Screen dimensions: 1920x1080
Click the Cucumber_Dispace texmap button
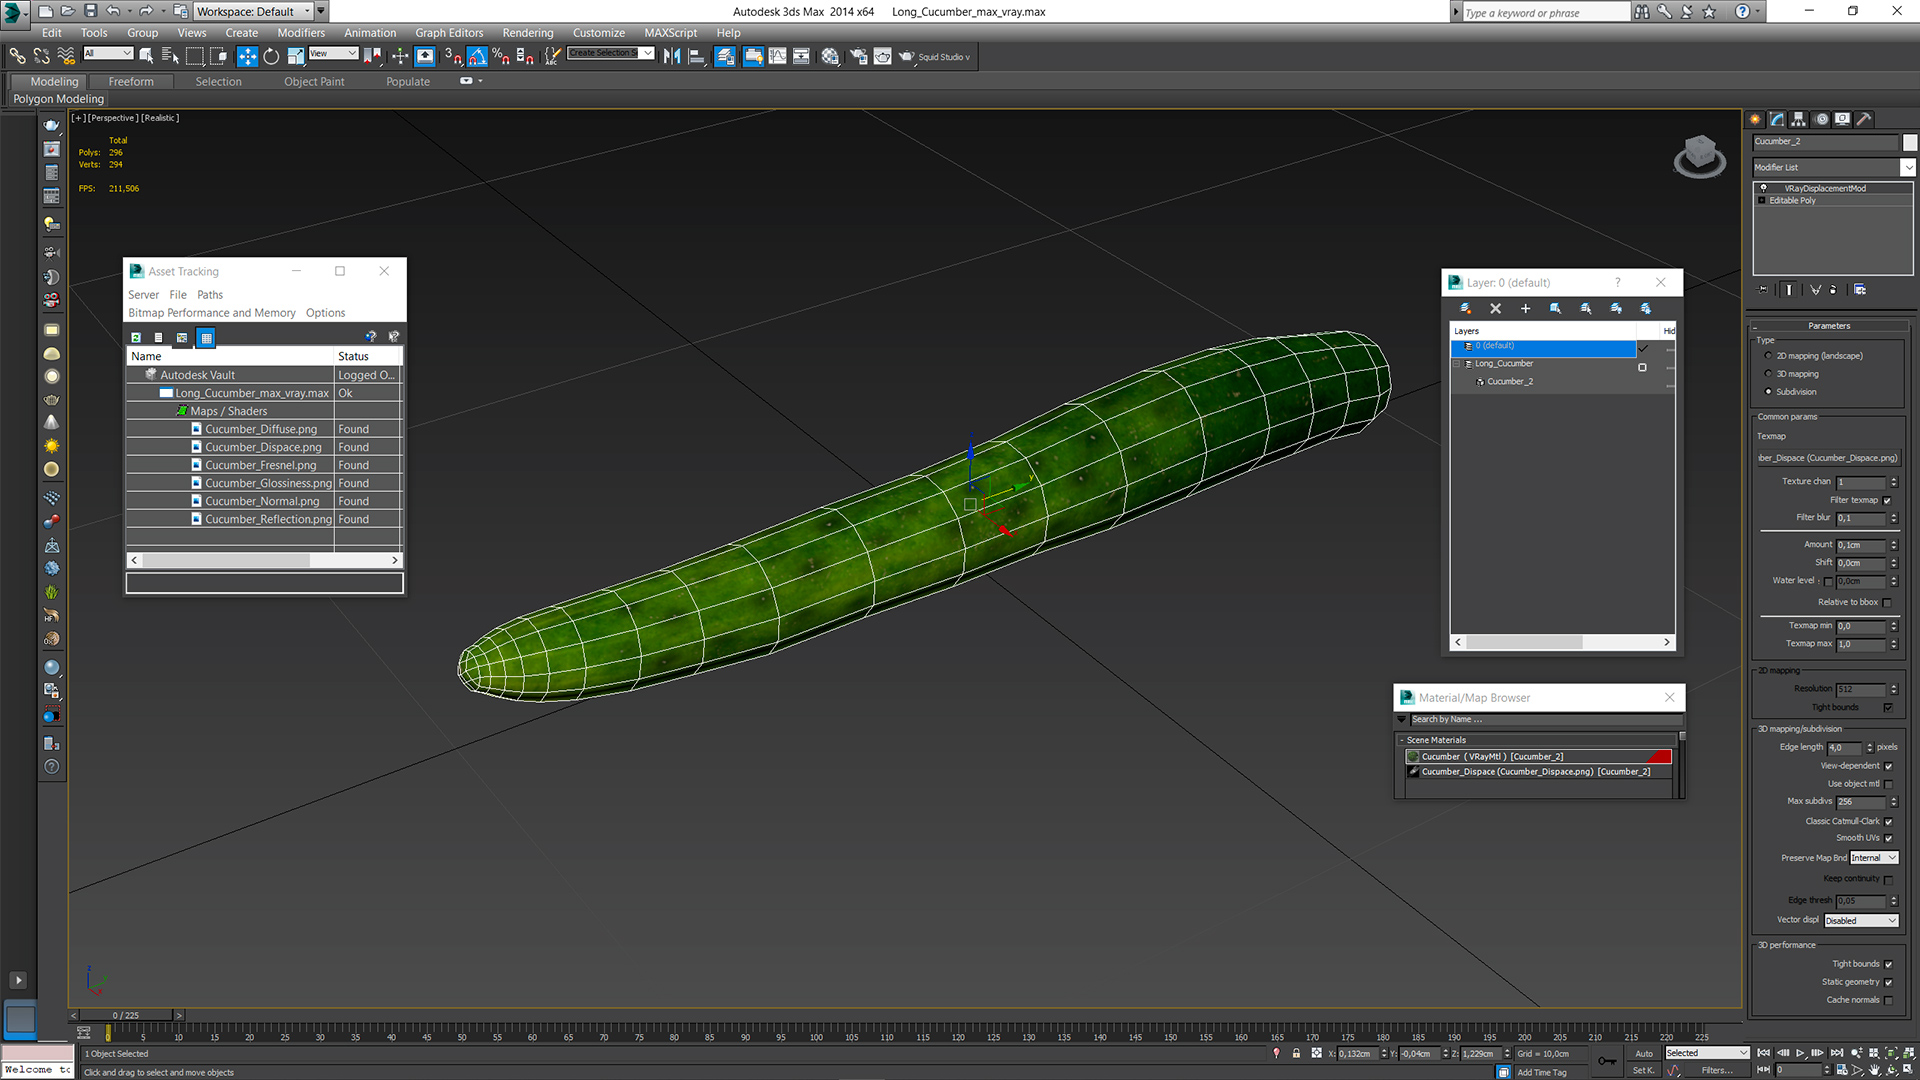(1828, 458)
